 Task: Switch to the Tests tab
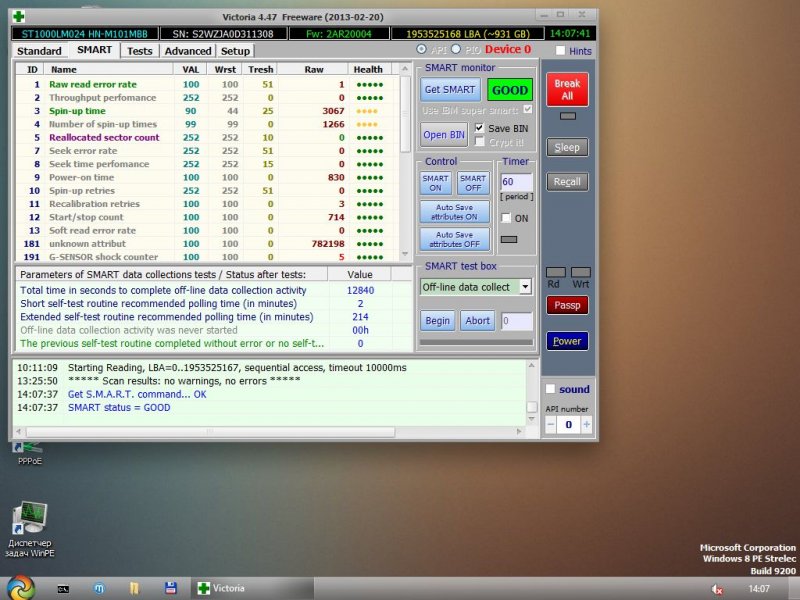click(x=140, y=50)
